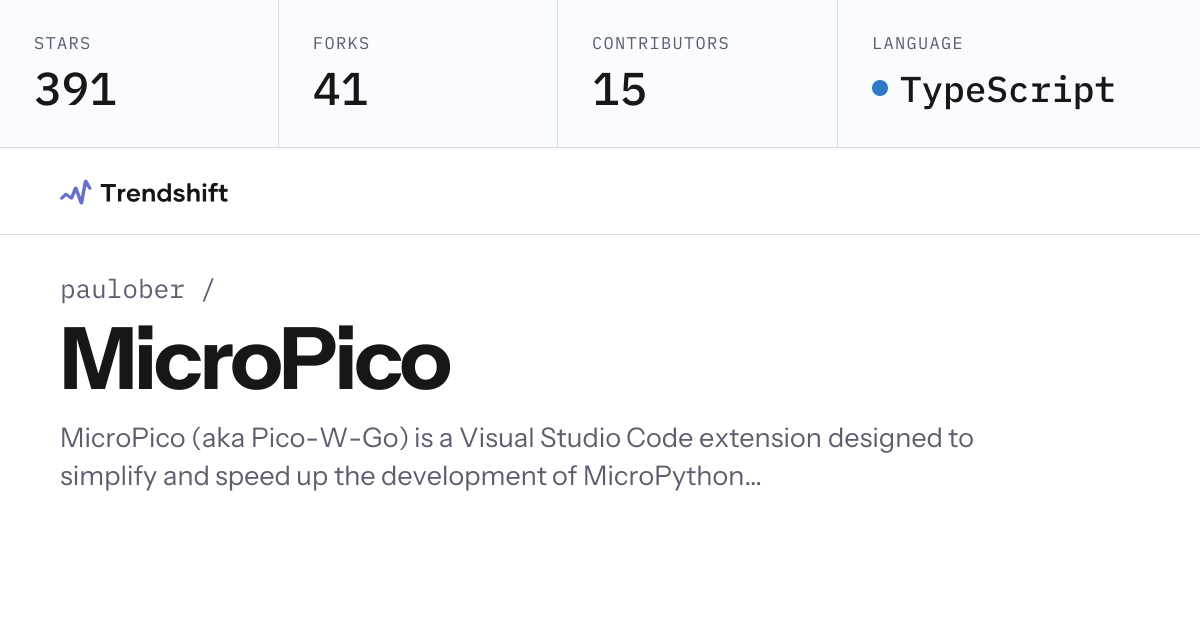Open the paulober owner name
Image resolution: width=1200 pixels, height=630 pixels.
pos(123,290)
